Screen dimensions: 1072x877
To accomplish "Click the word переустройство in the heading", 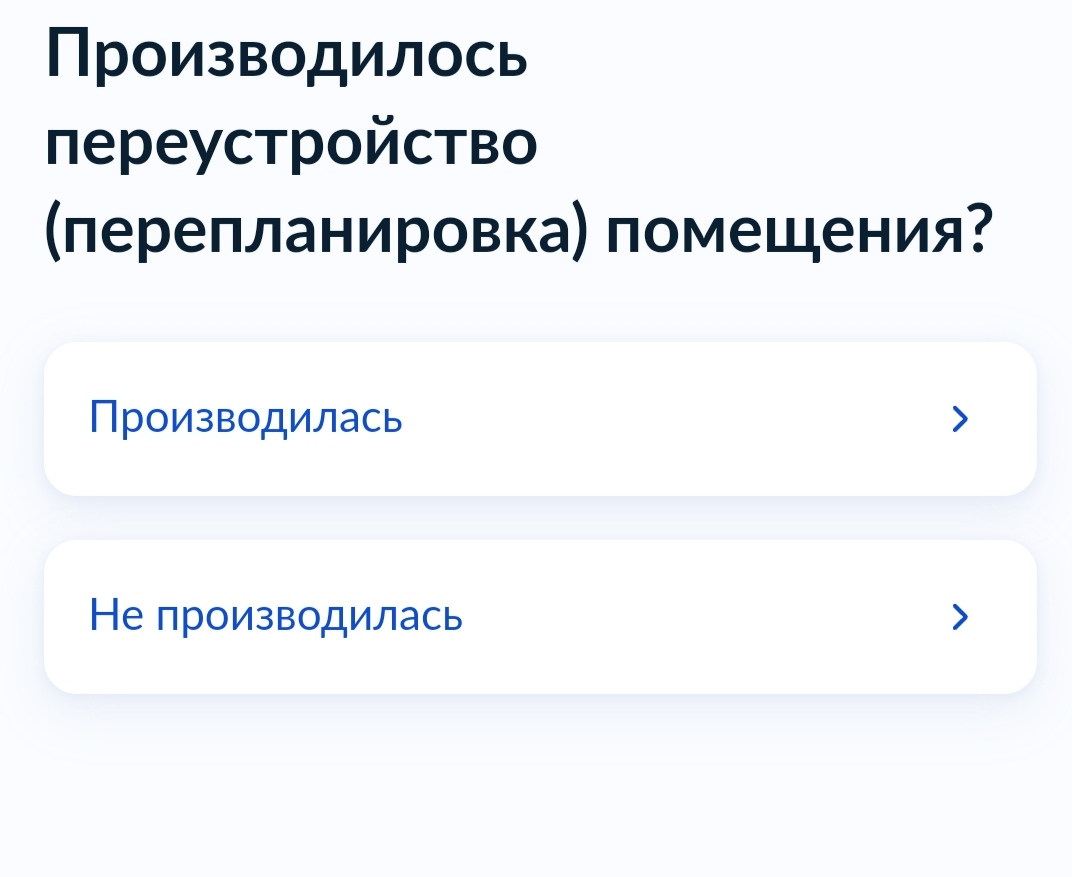I will (x=291, y=144).
